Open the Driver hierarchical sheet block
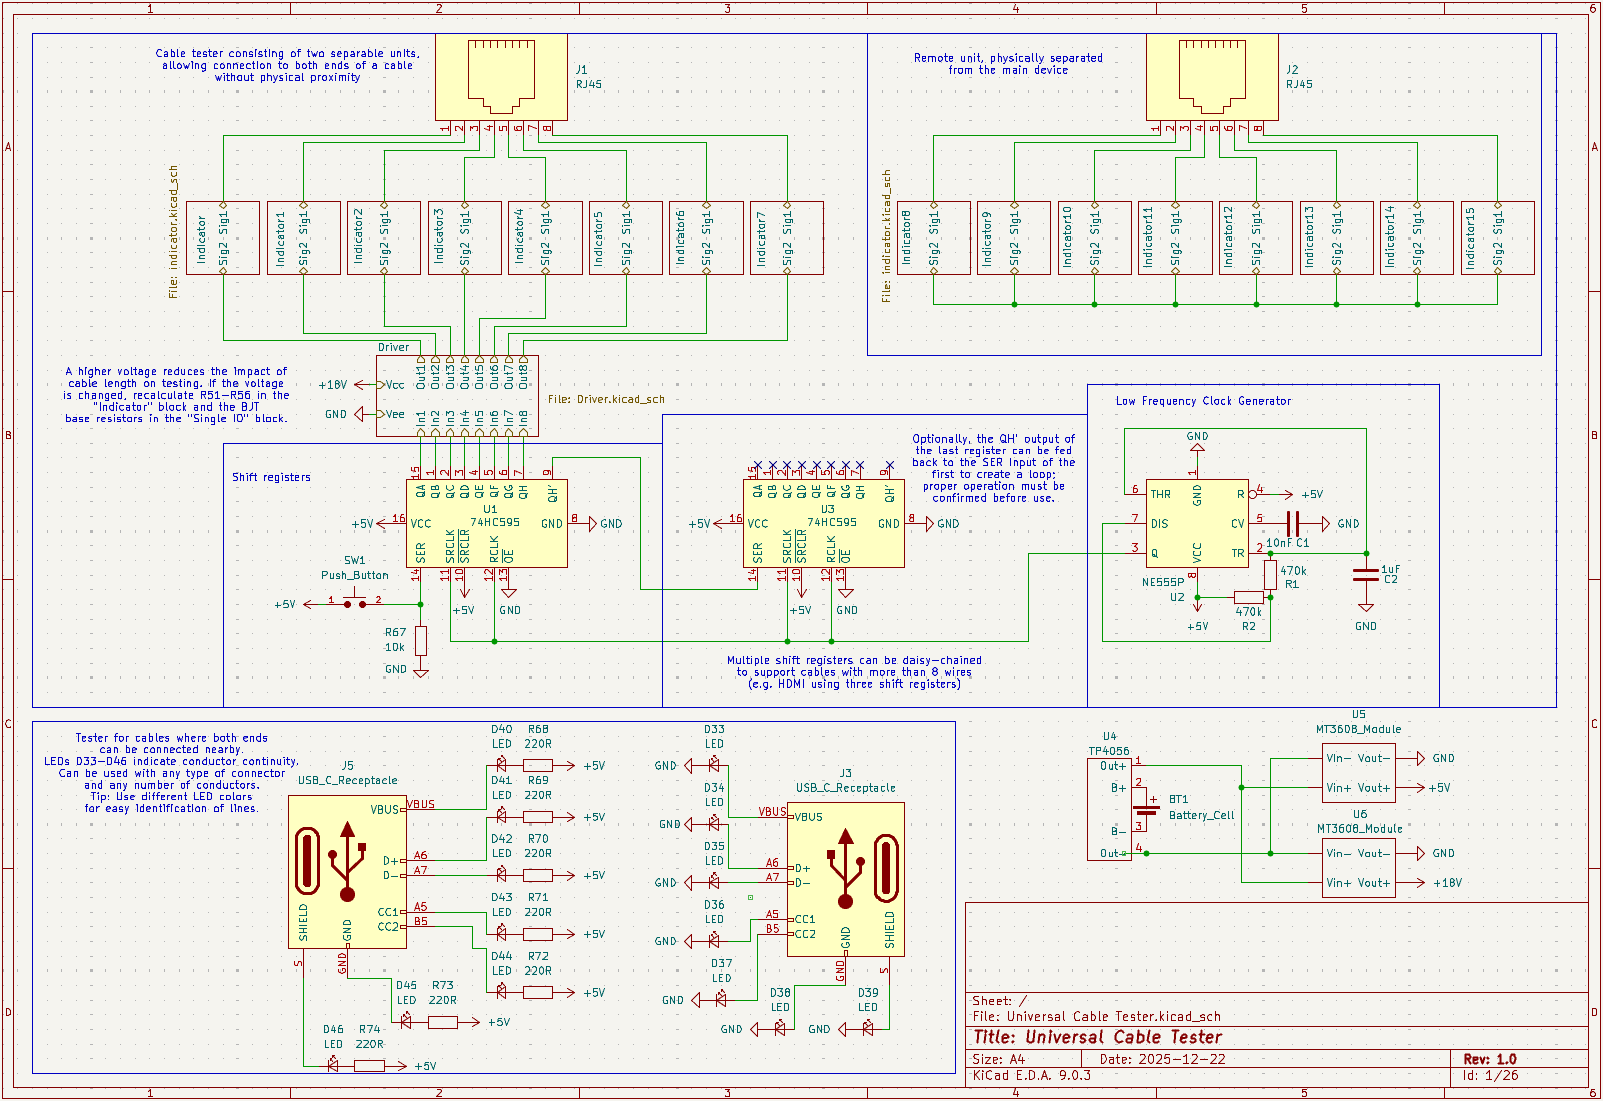Image resolution: width=1603 pixels, height=1101 pixels. click(457, 396)
